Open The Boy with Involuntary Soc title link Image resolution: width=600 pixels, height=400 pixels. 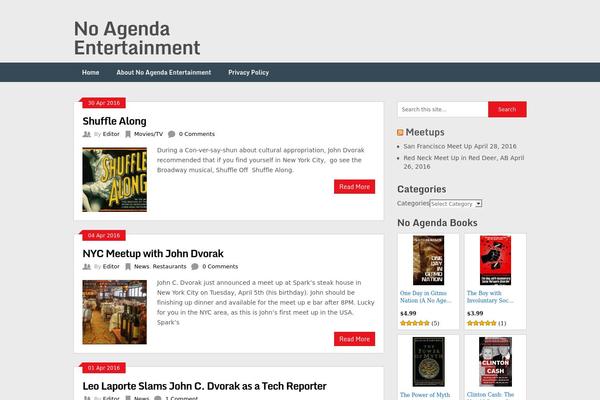point(490,297)
